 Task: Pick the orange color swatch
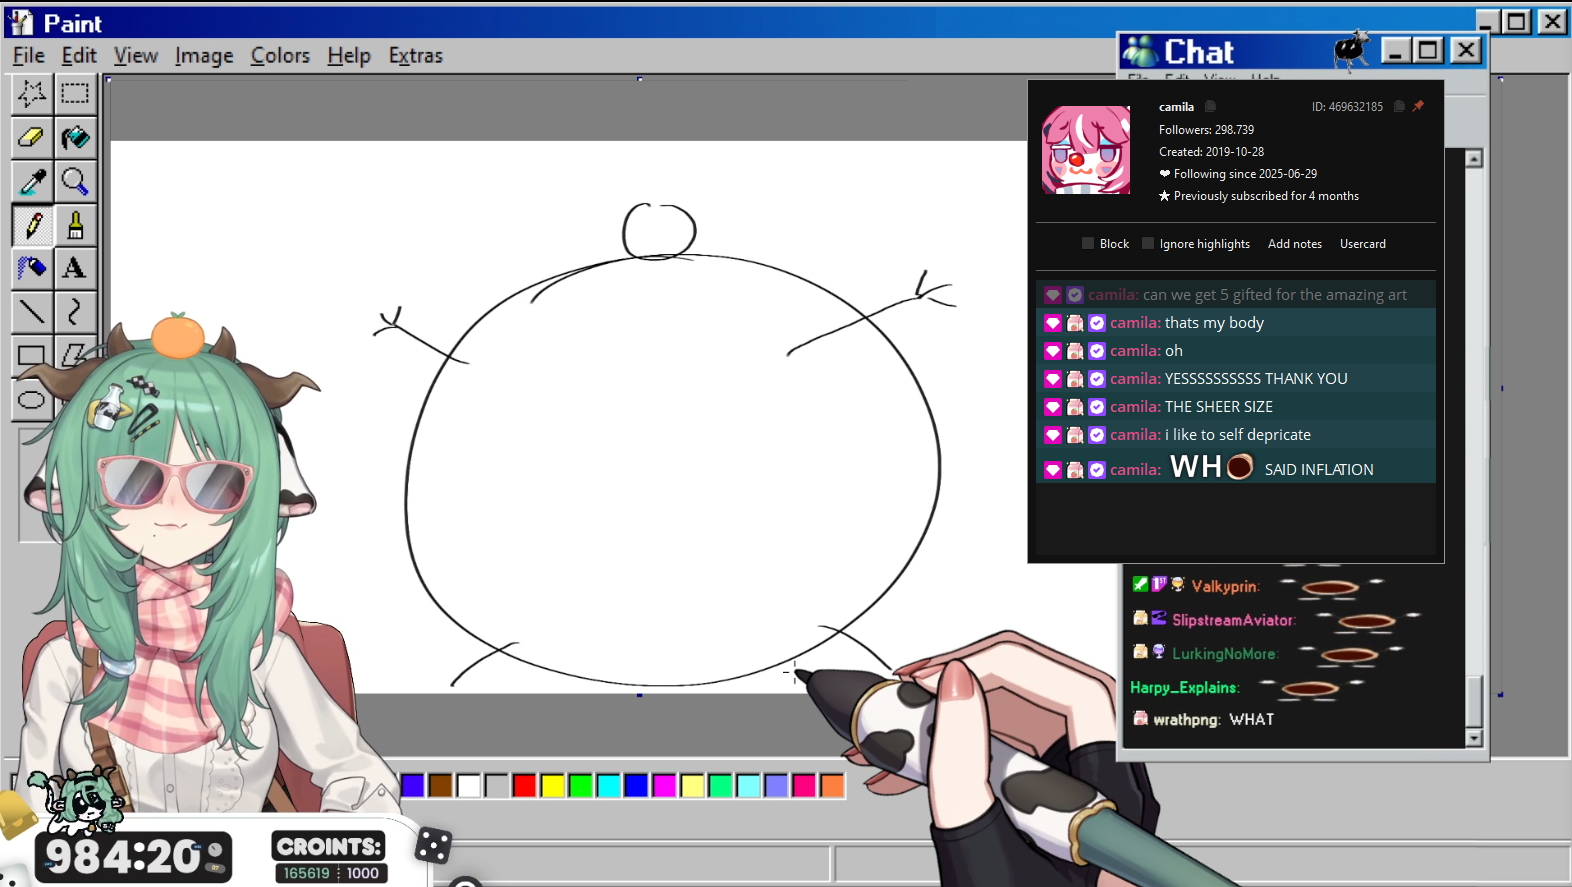[833, 786]
